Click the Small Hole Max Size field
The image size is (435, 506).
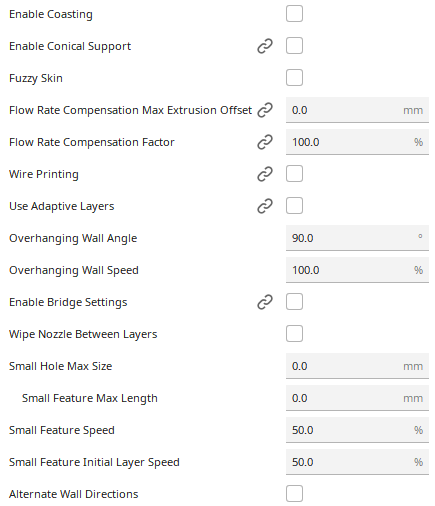pyautogui.click(x=357, y=366)
